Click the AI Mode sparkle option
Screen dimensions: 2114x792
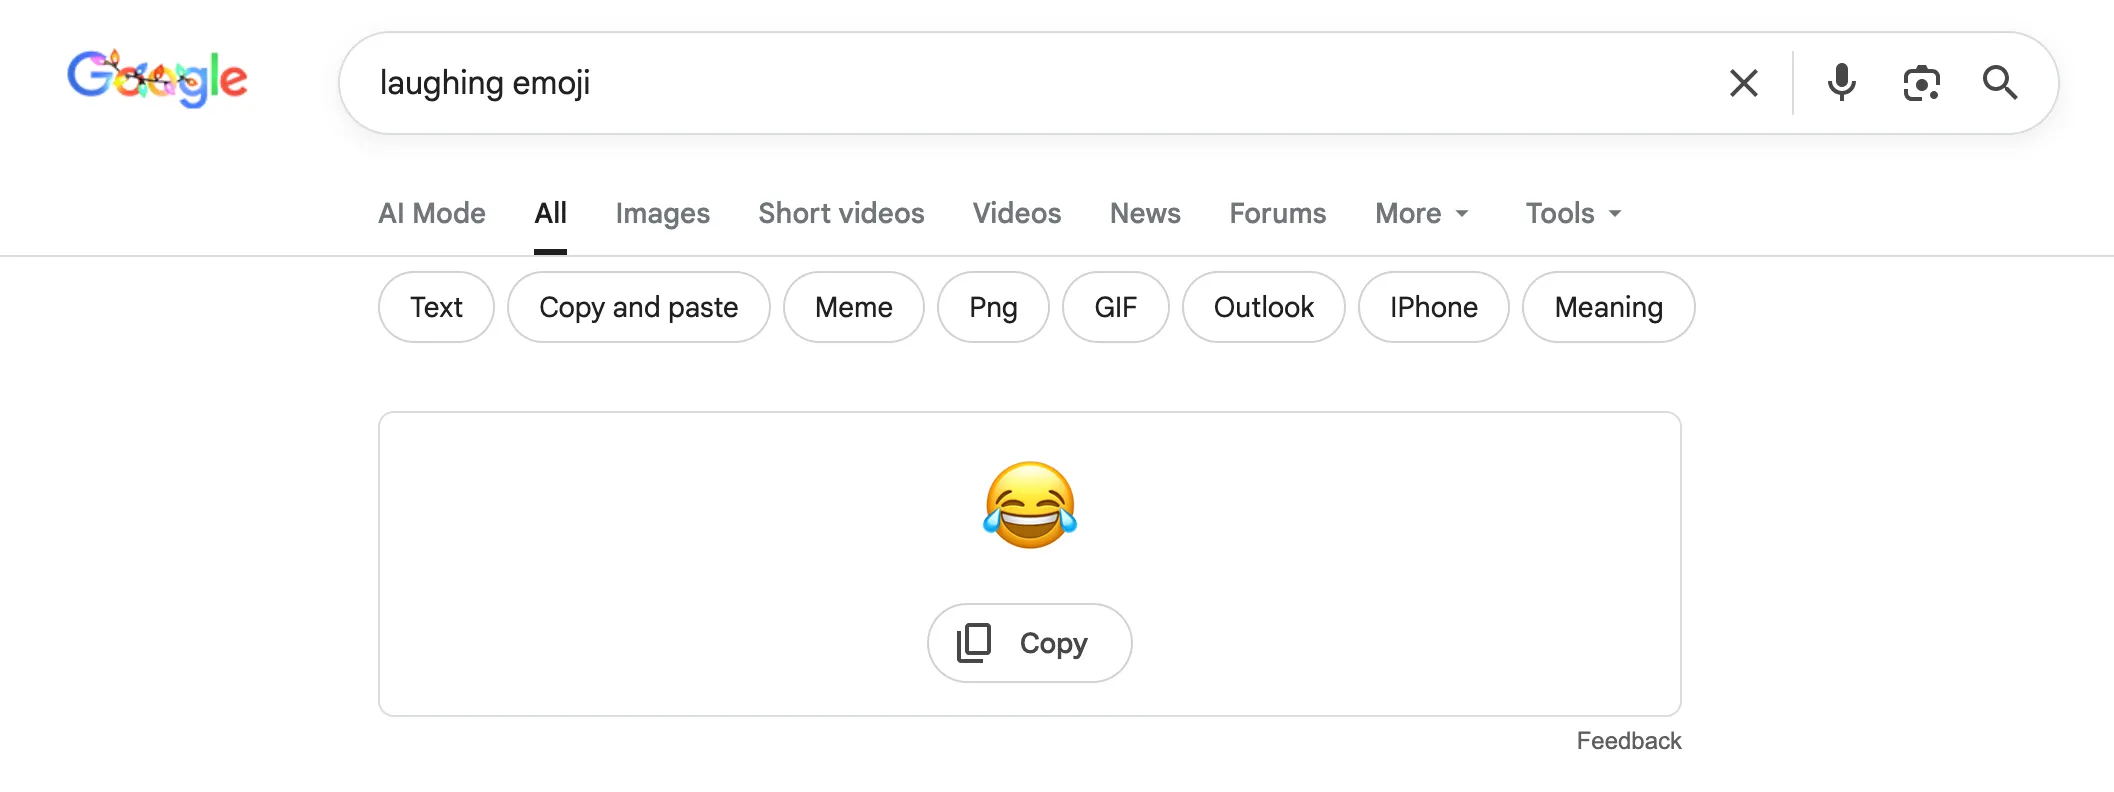431,213
